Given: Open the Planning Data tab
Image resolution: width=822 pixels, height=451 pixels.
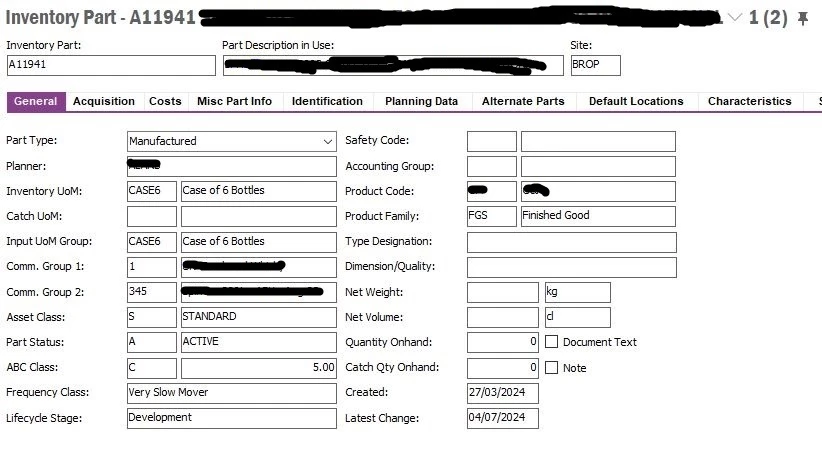Looking at the screenshot, I should click(x=421, y=101).
